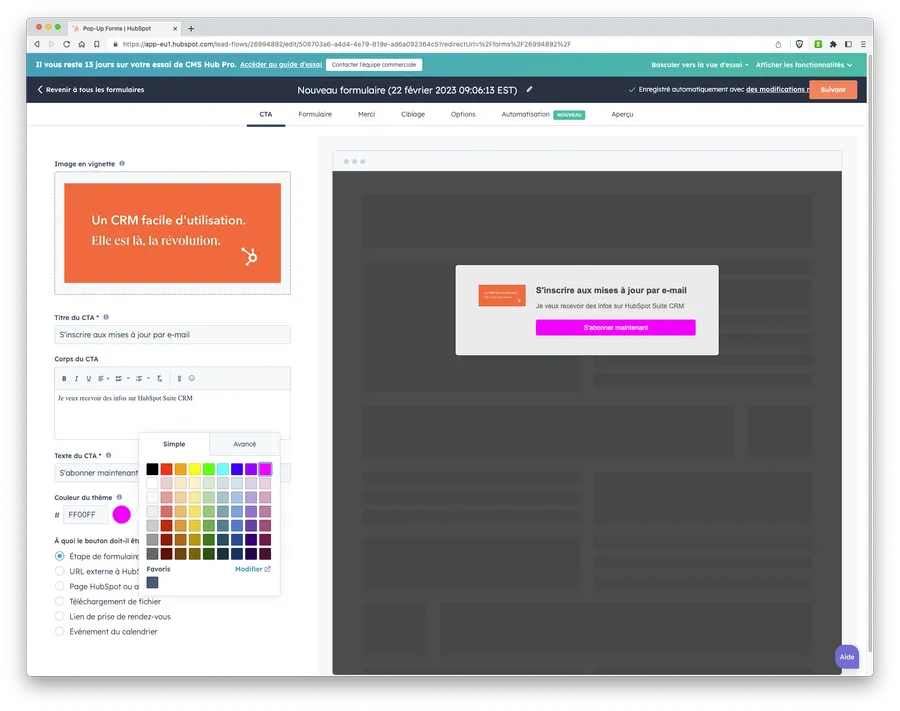Click Corps du CTA text area
This screenshot has height=711, width=900.
pos(172,413)
